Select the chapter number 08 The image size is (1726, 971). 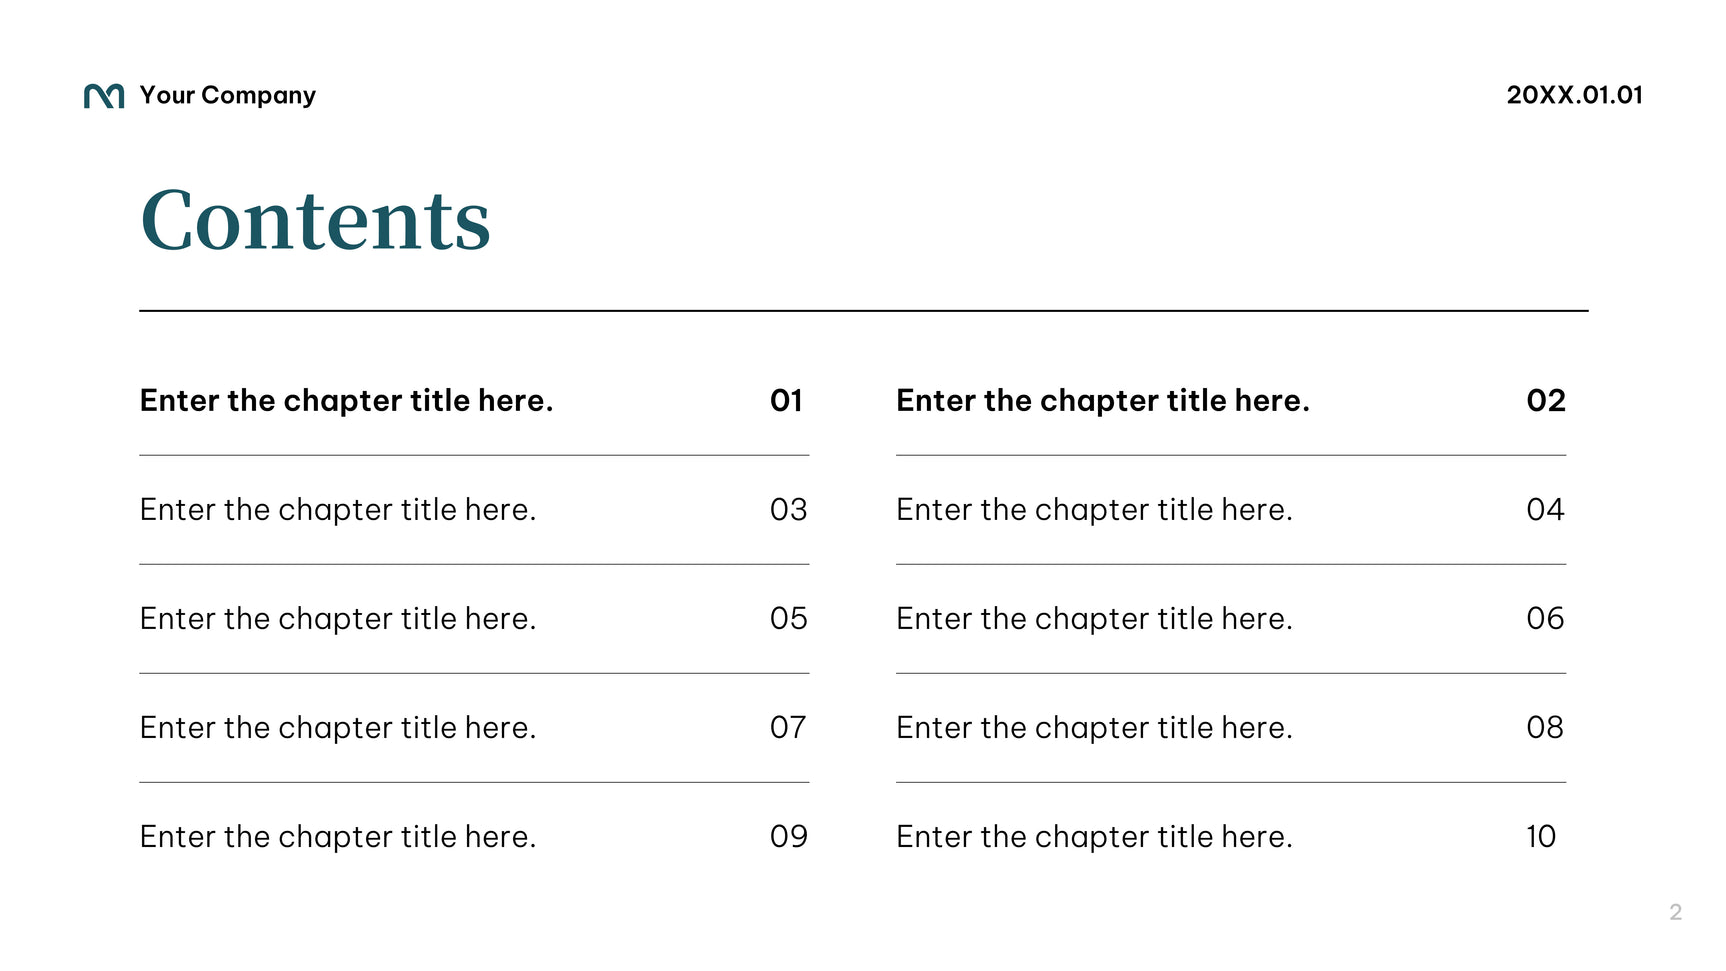pyautogui.click(x=1545, y=728)
